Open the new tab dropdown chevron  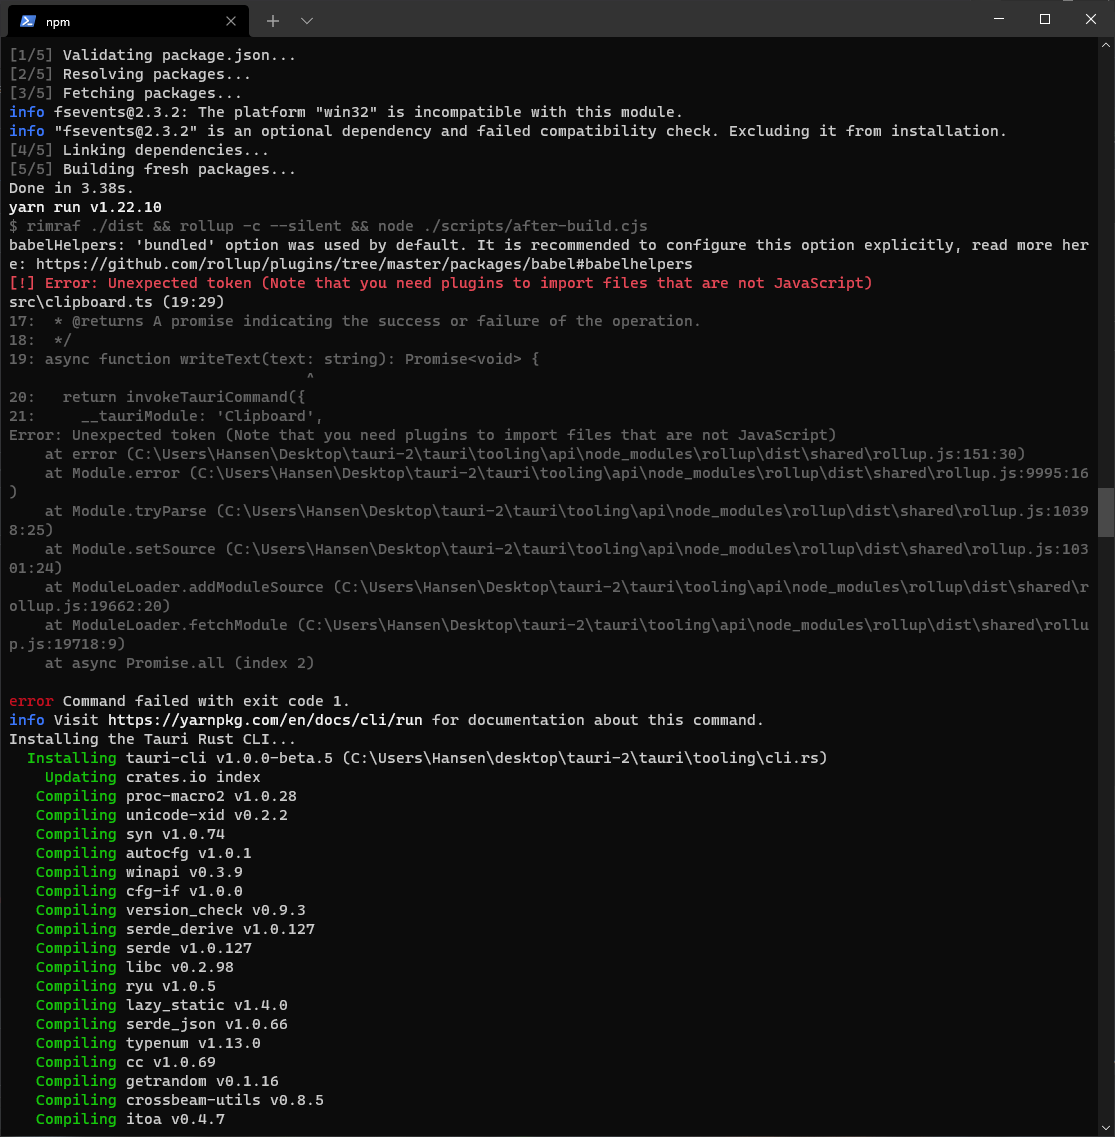pyautogui.click(x=307, y=21)
